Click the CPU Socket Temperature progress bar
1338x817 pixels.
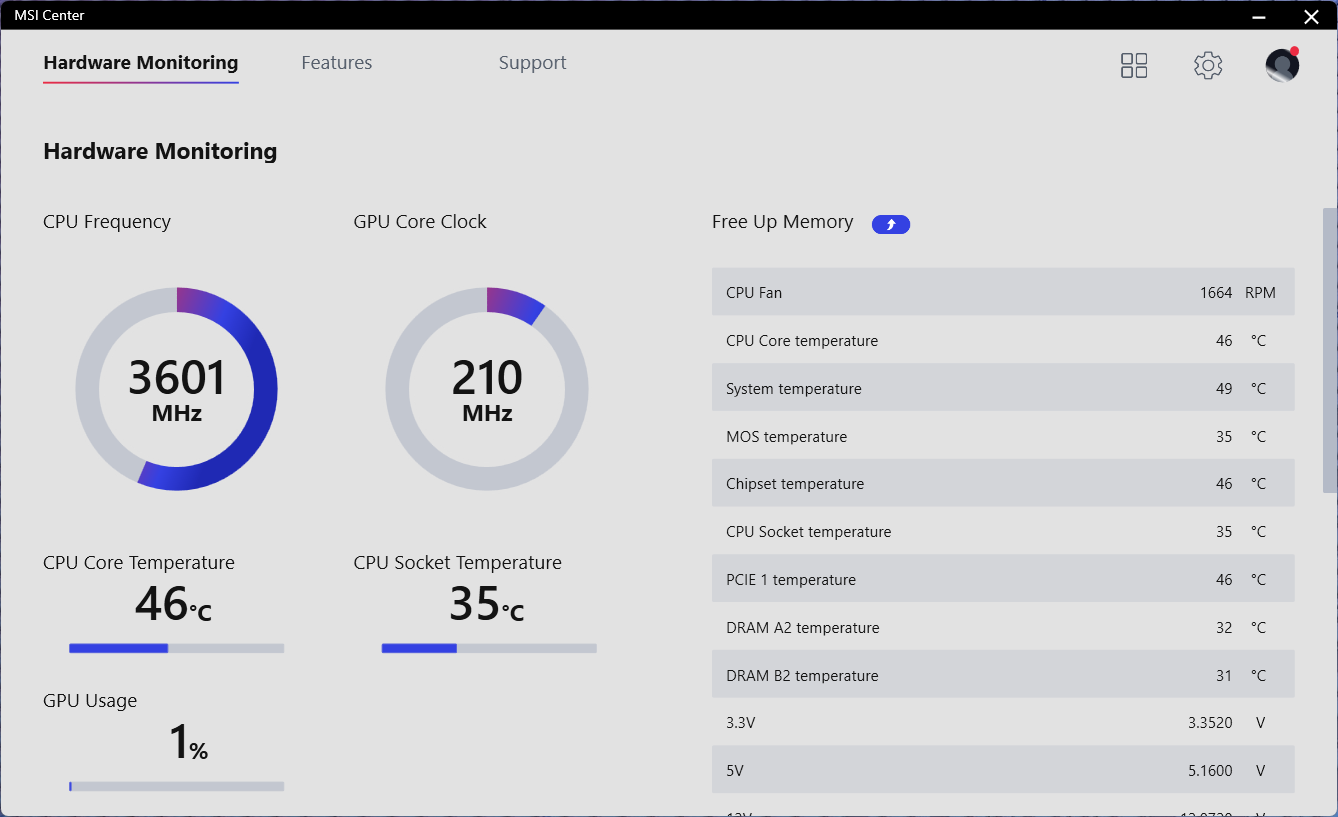(489, 648)
